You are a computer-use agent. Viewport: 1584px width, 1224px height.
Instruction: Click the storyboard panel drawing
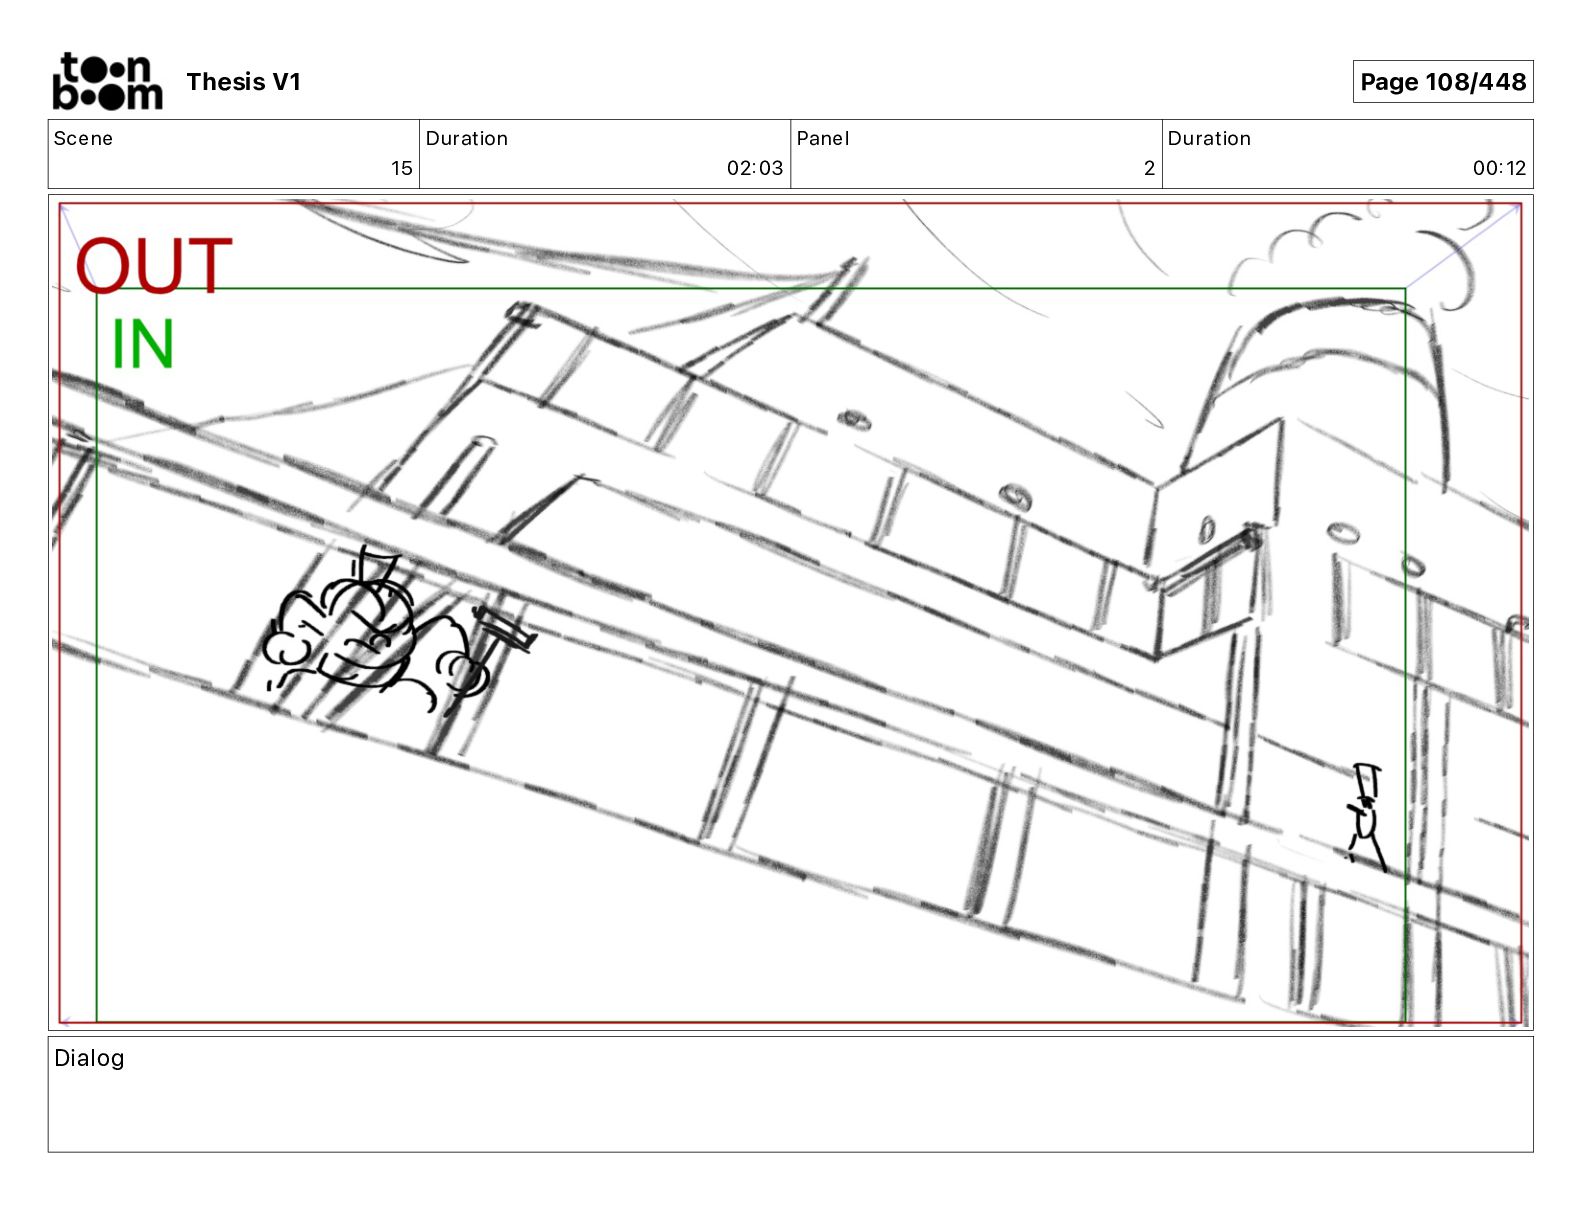coord(790,612)
